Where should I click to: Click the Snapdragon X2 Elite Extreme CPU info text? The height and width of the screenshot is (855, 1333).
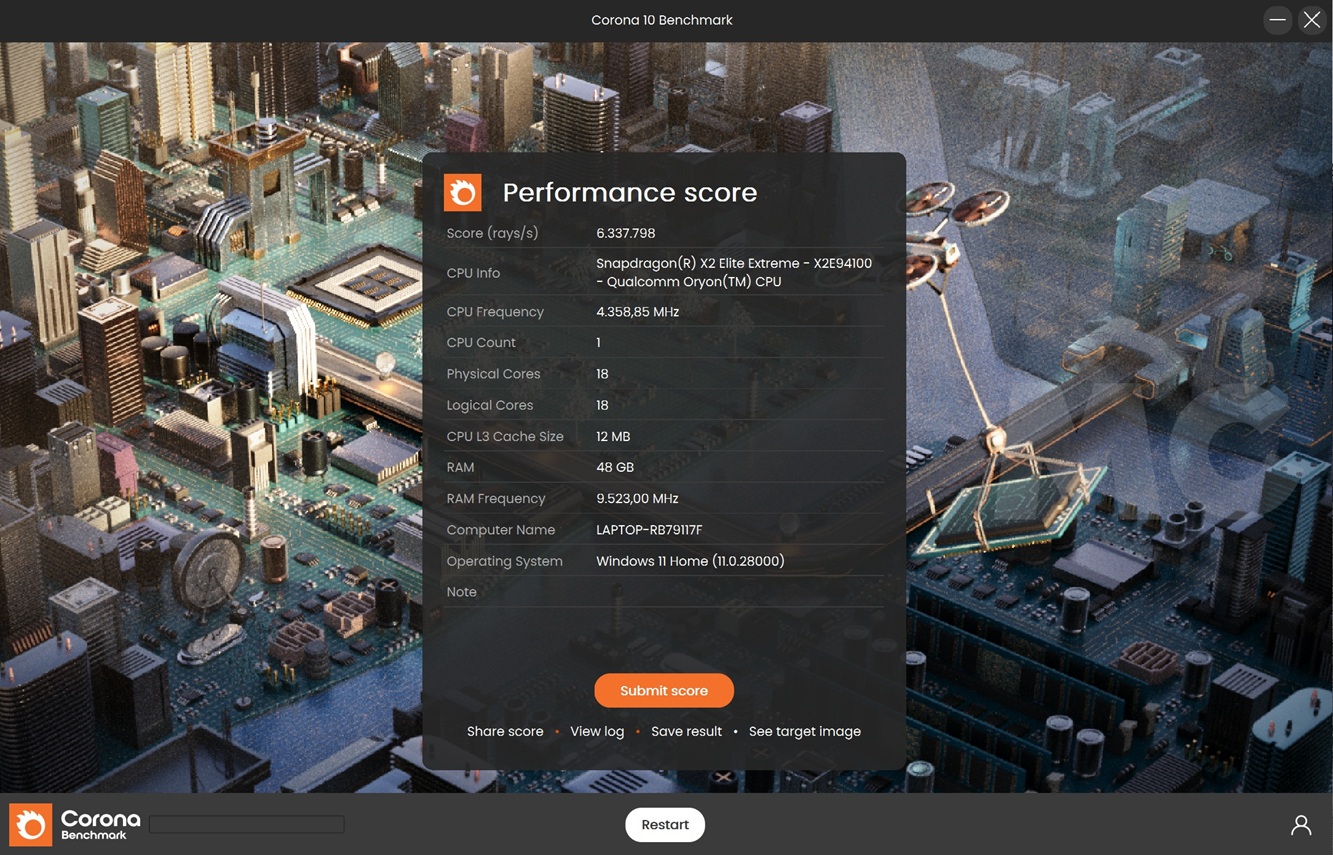click(x=733, y=272)
